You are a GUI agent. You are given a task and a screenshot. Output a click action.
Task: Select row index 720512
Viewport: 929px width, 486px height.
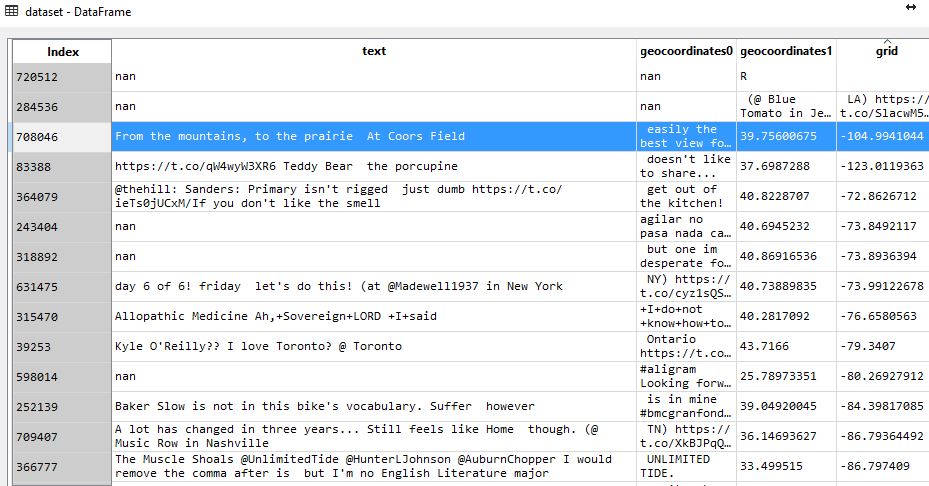pos(62,77)
